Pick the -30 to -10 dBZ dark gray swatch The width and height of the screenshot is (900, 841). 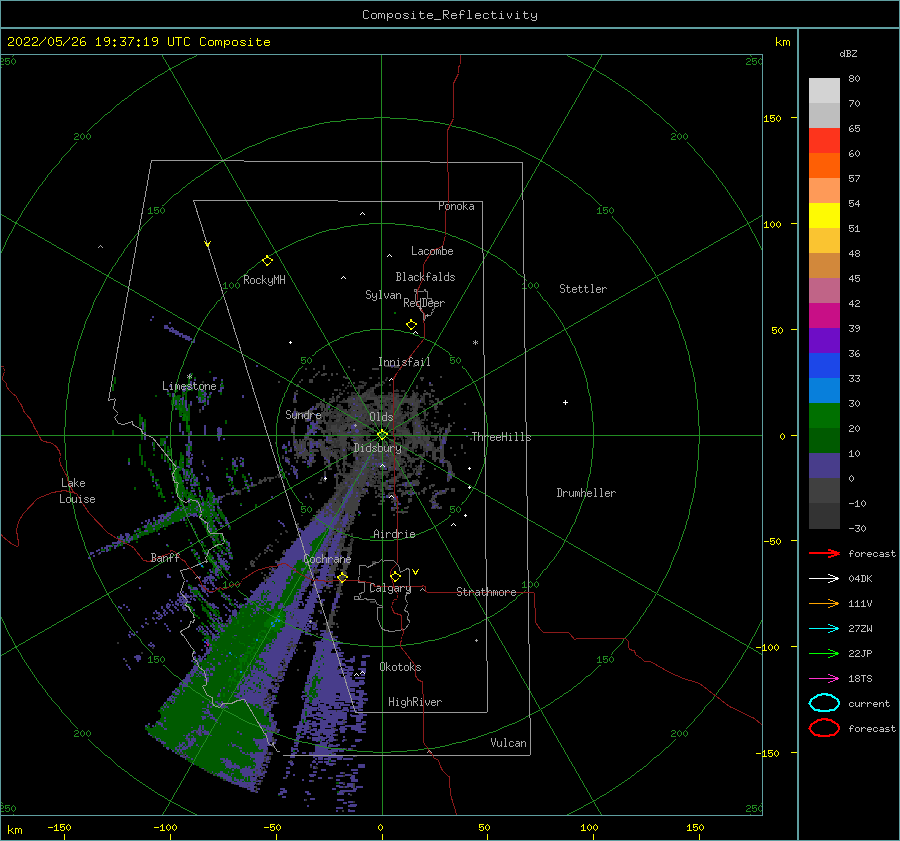[824, 516]
